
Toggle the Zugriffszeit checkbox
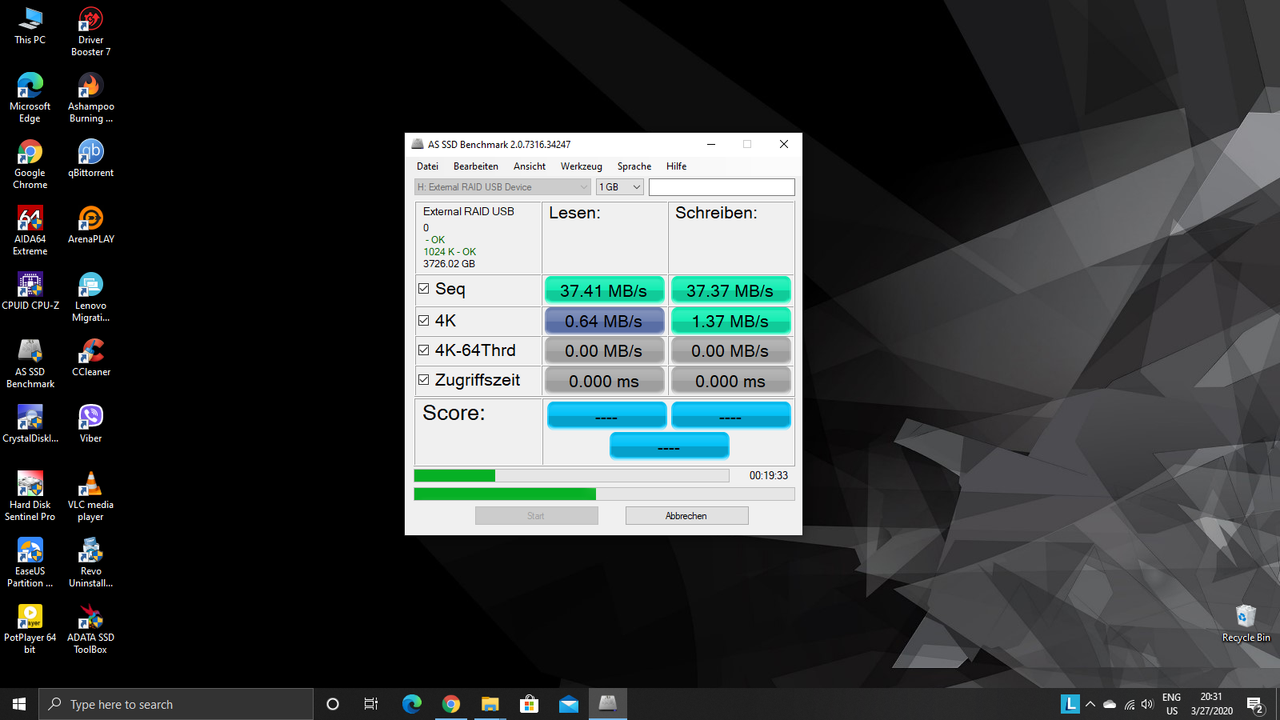point(423,380)
